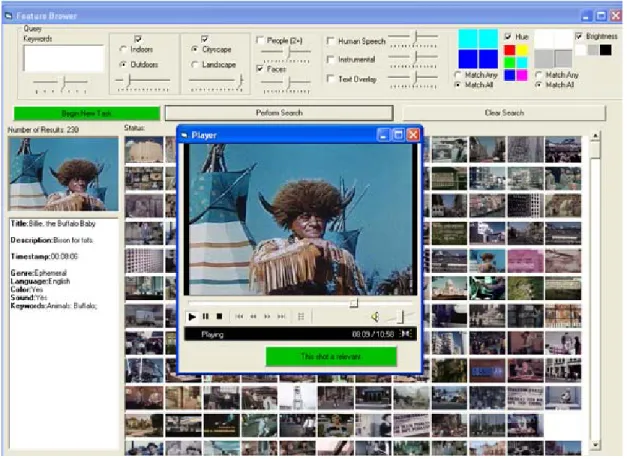Mute audio with the speaker icon
The height and width of the screenshot is (459, 627).
pyautogui.click(x=375, y=317)
